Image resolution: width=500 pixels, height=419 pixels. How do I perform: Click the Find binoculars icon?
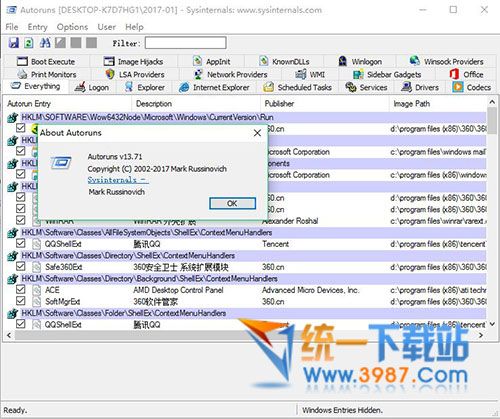[45, 43]
